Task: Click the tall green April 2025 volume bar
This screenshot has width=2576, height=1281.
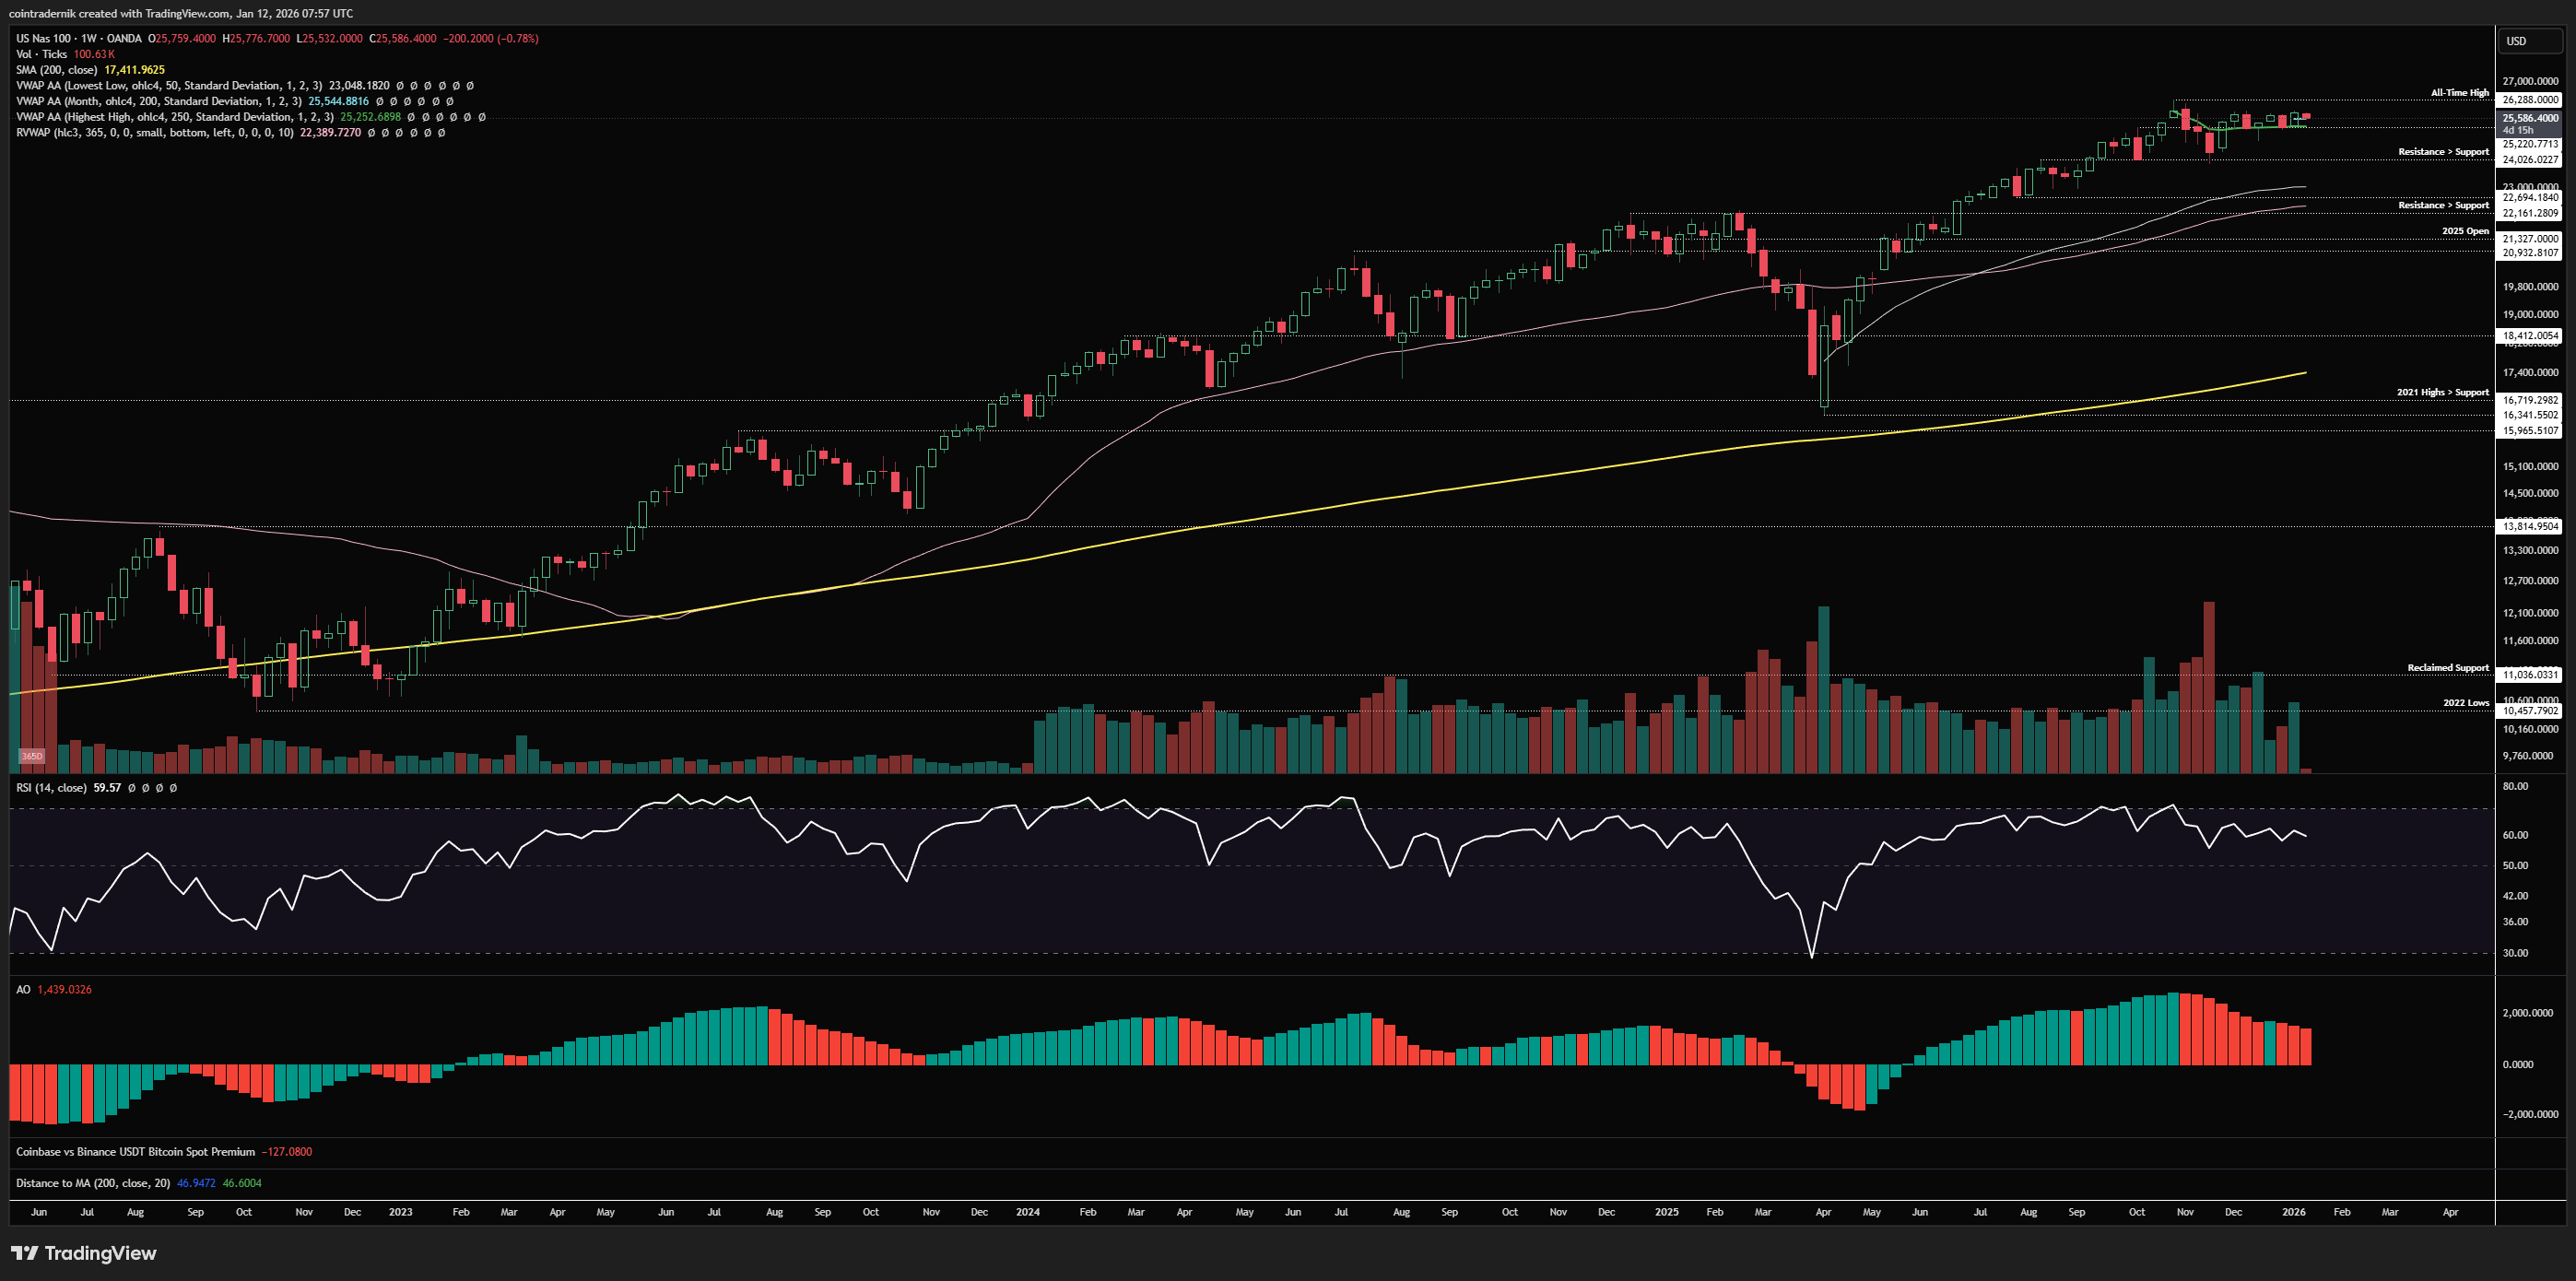Action: [x=1823, y=690]
